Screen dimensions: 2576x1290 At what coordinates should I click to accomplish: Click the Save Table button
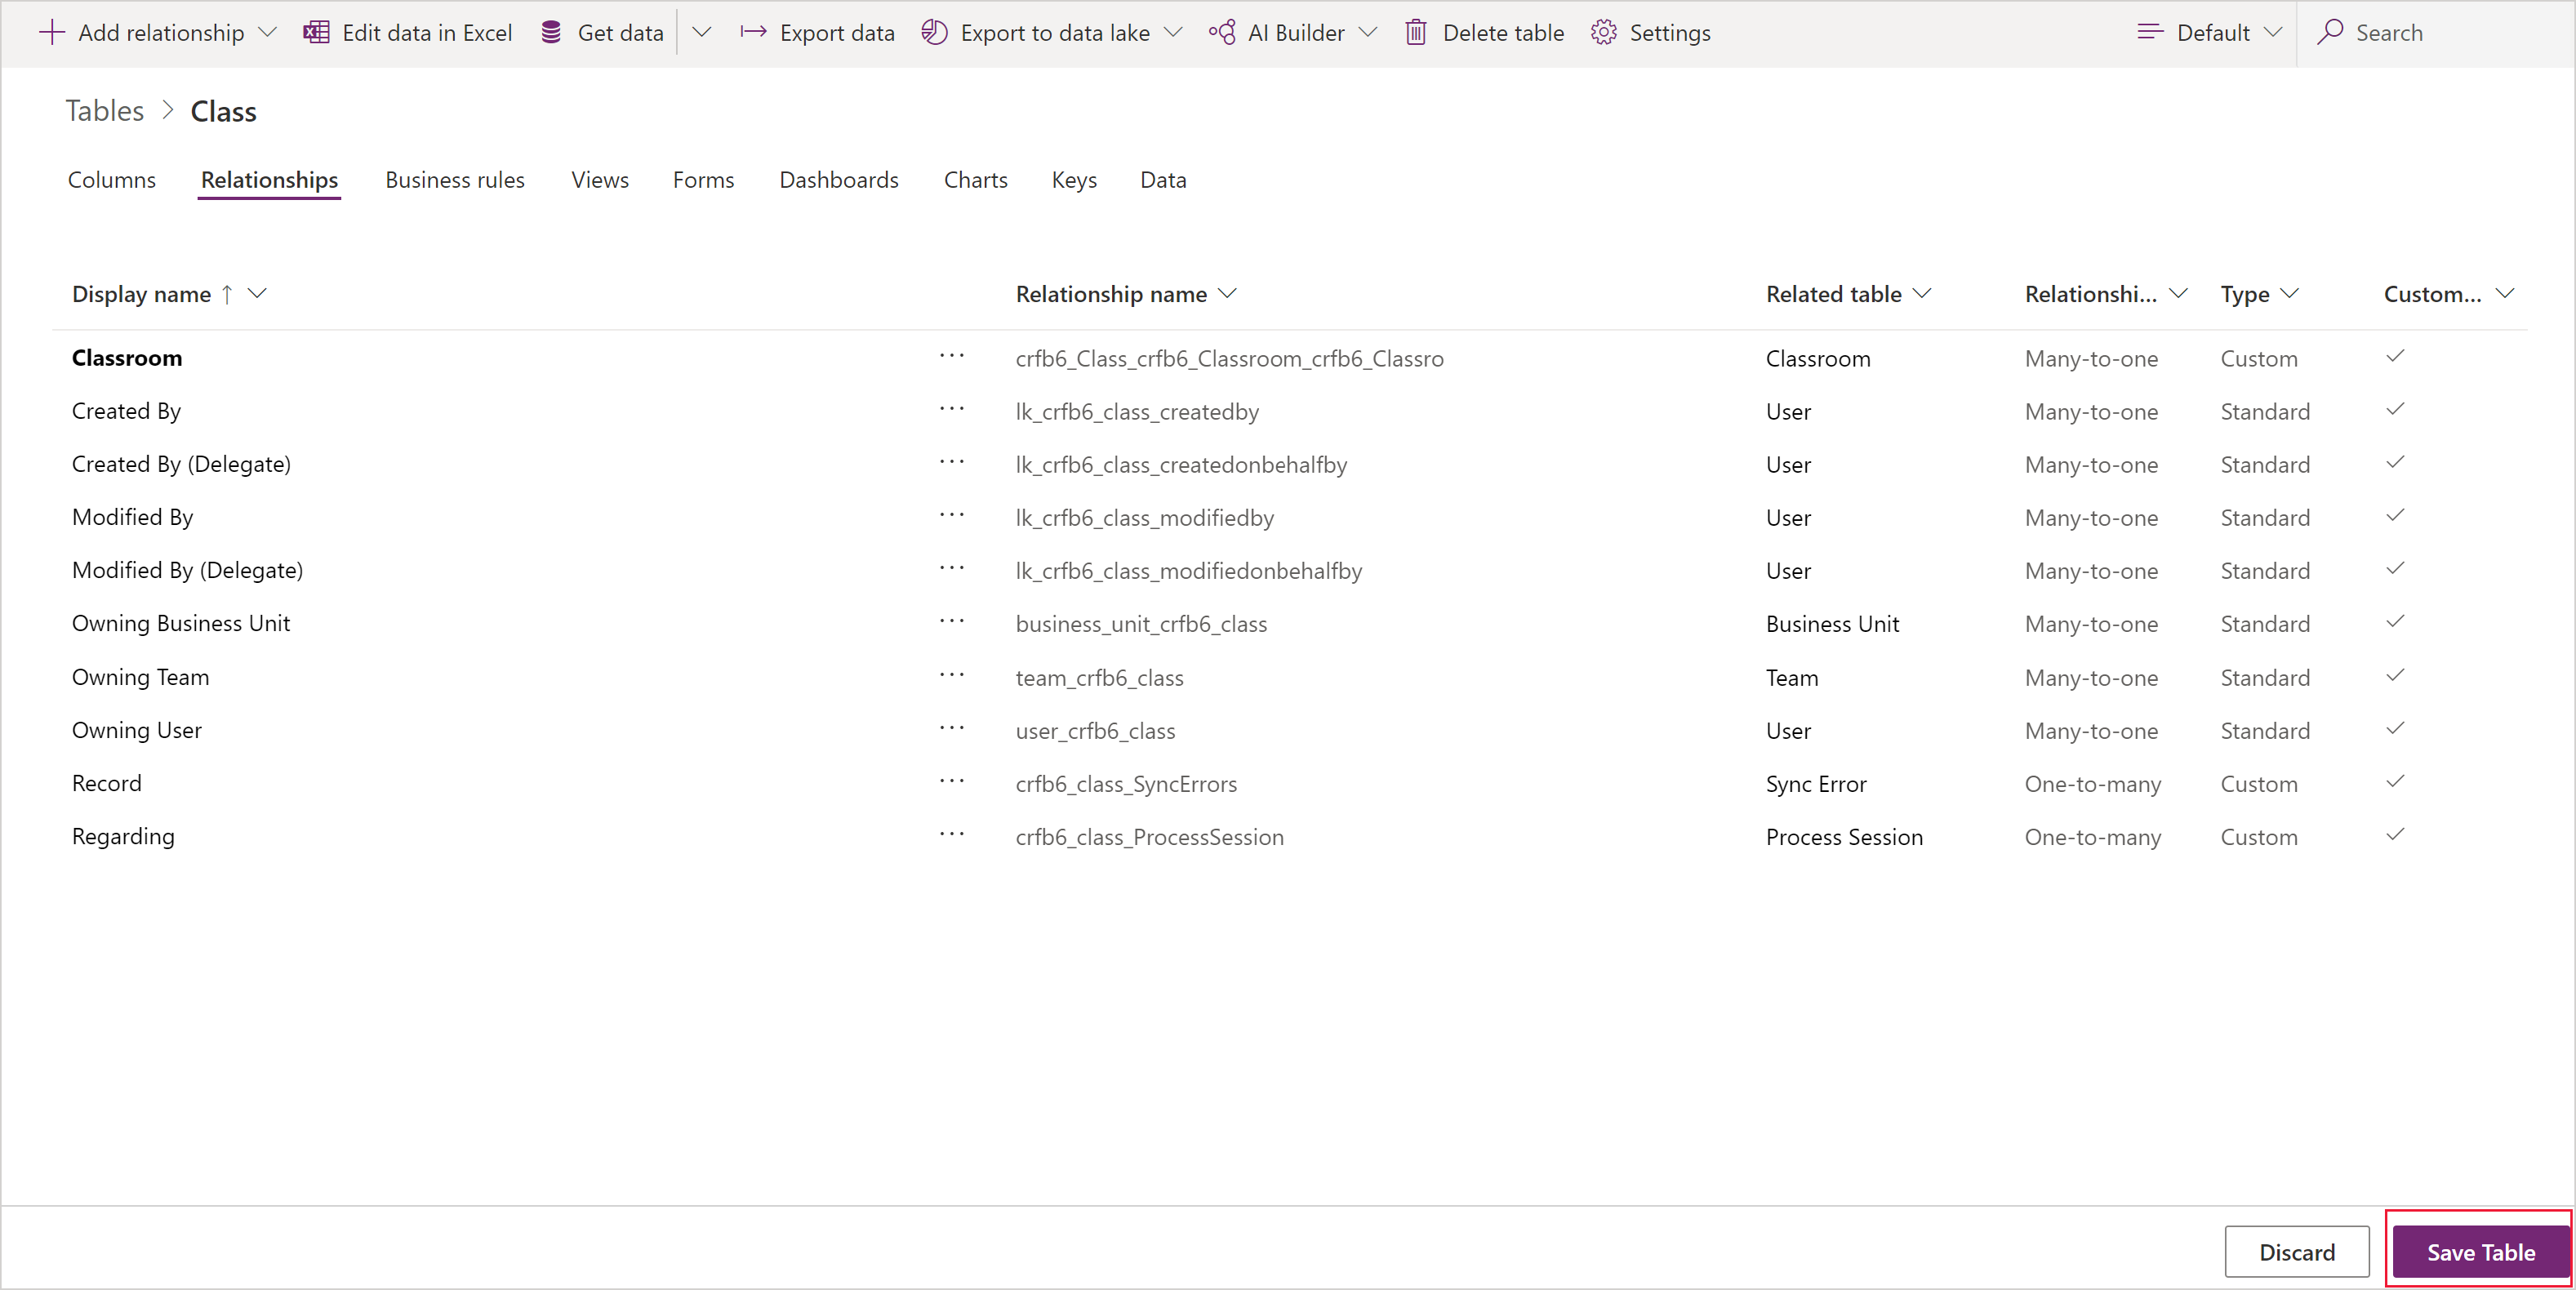2463,1248
